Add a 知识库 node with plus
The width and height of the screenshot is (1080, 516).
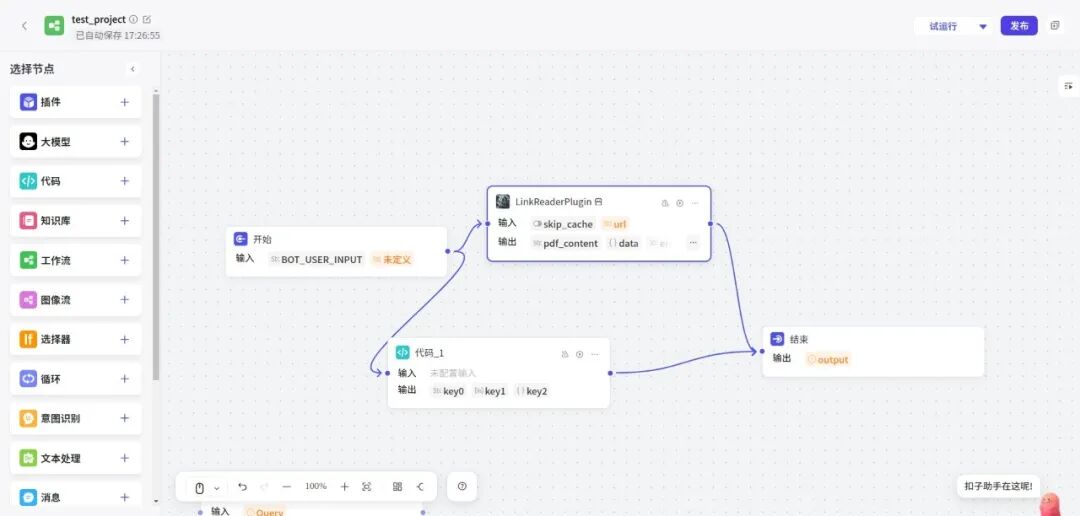[125, 220]
